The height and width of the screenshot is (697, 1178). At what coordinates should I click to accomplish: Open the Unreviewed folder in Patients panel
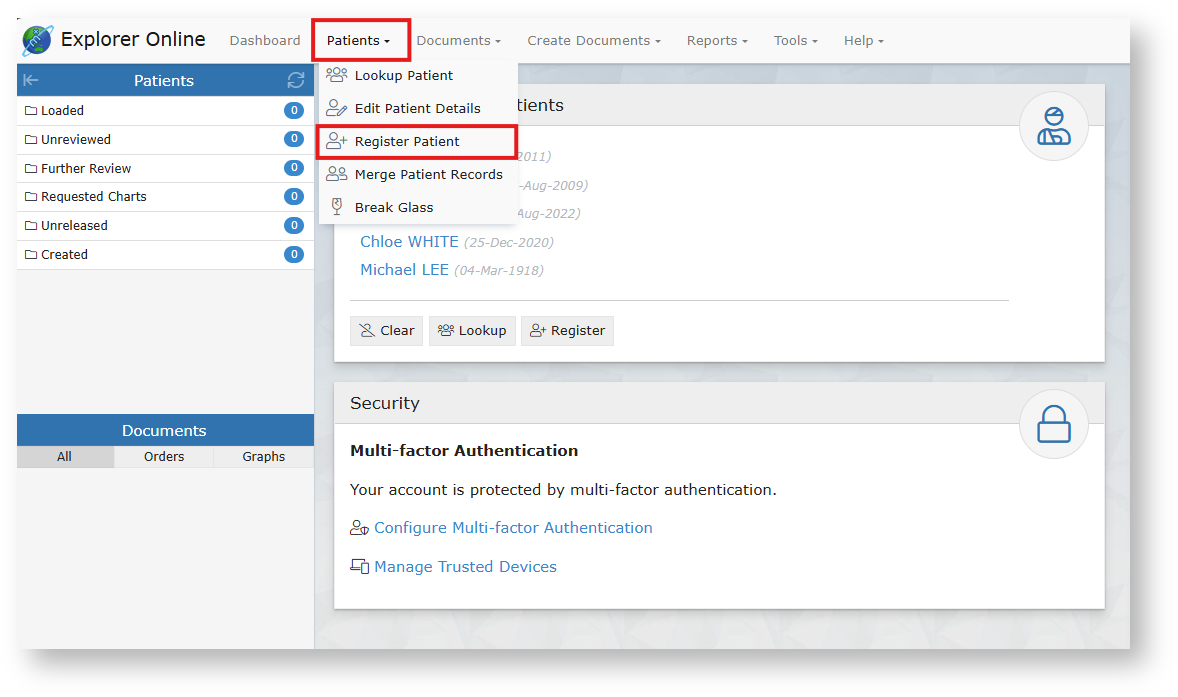pyautogui.click(x=76, y=140)
